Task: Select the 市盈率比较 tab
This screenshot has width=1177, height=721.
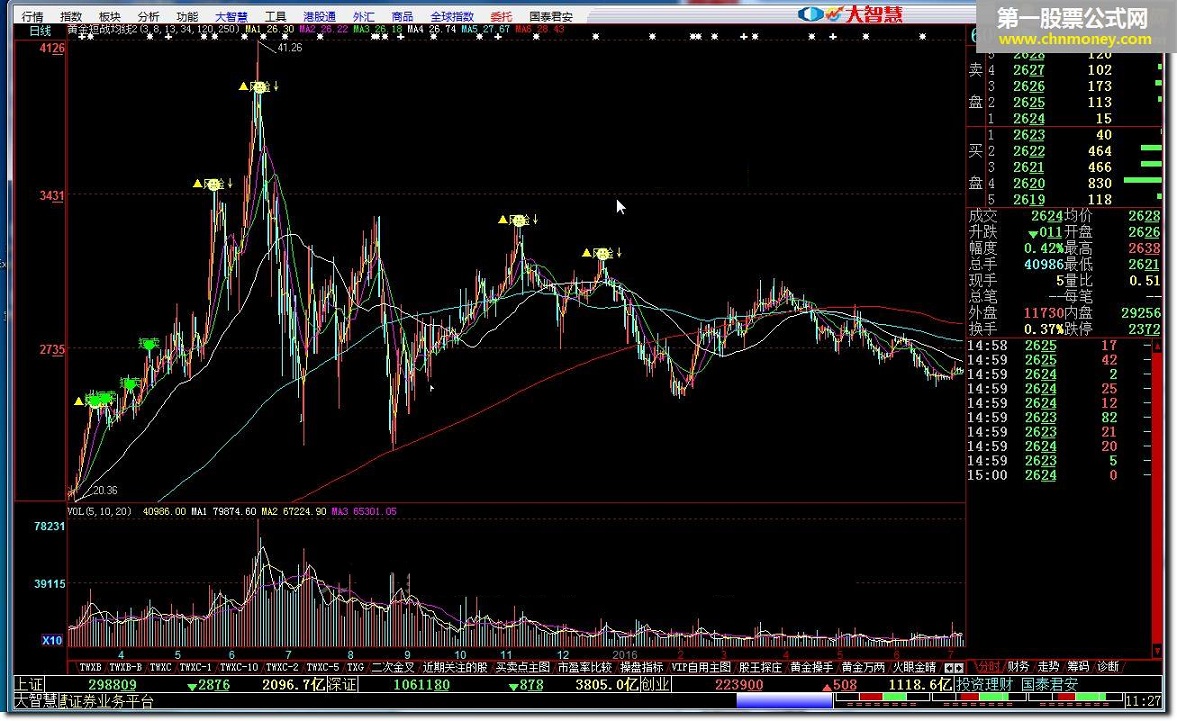Action: 585,667
